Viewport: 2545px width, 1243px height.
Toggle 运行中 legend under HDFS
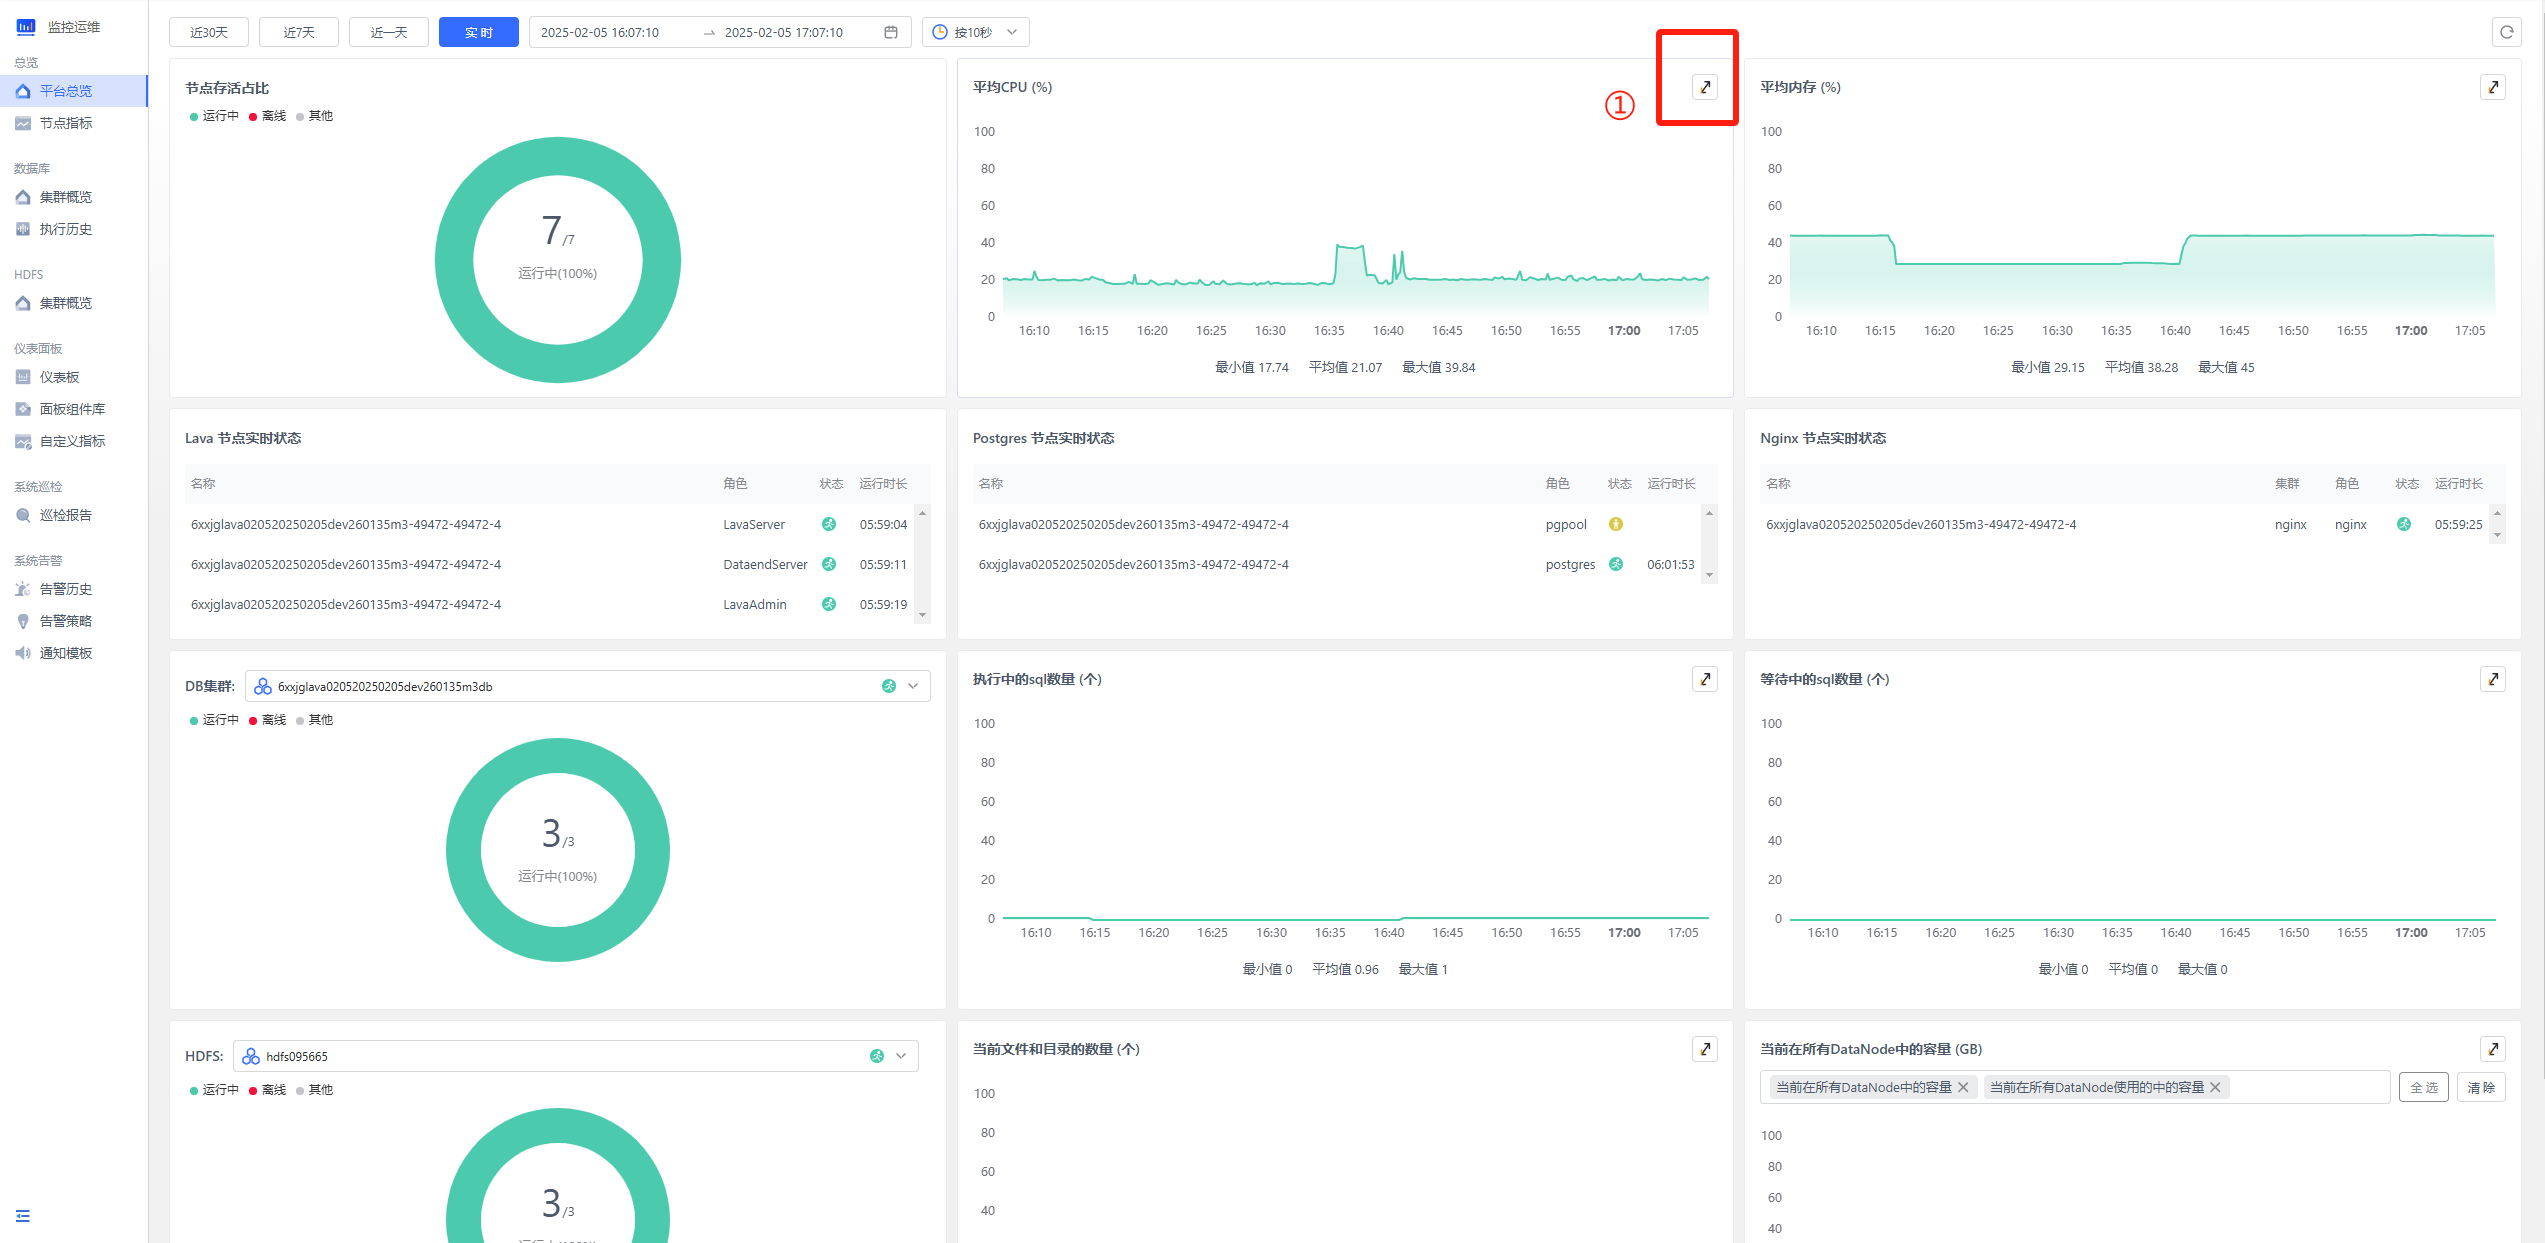(x=214, y=1090)
